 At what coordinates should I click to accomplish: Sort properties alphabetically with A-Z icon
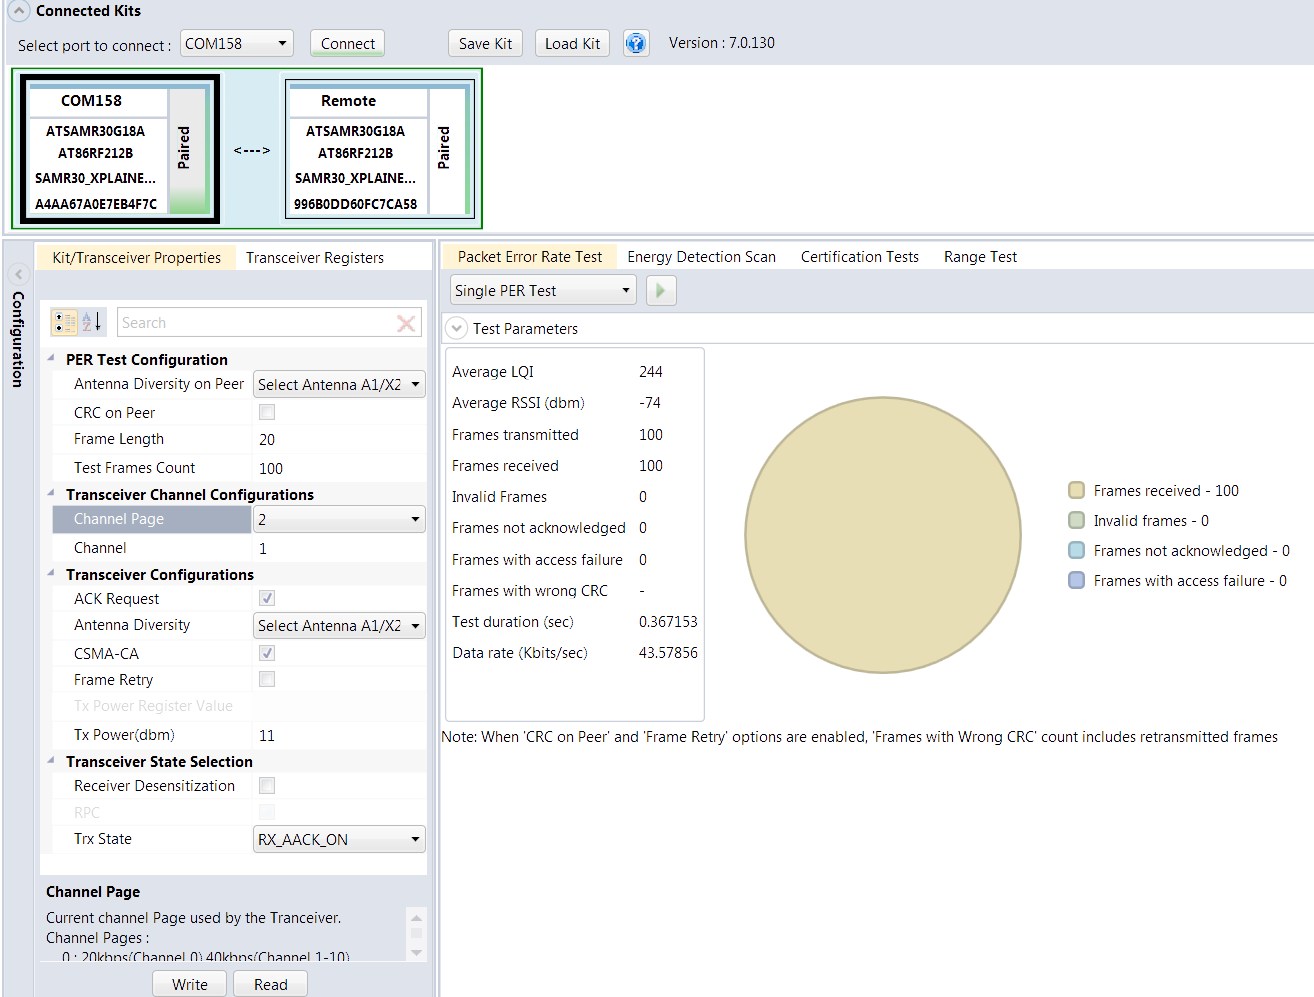coord(91,322)
